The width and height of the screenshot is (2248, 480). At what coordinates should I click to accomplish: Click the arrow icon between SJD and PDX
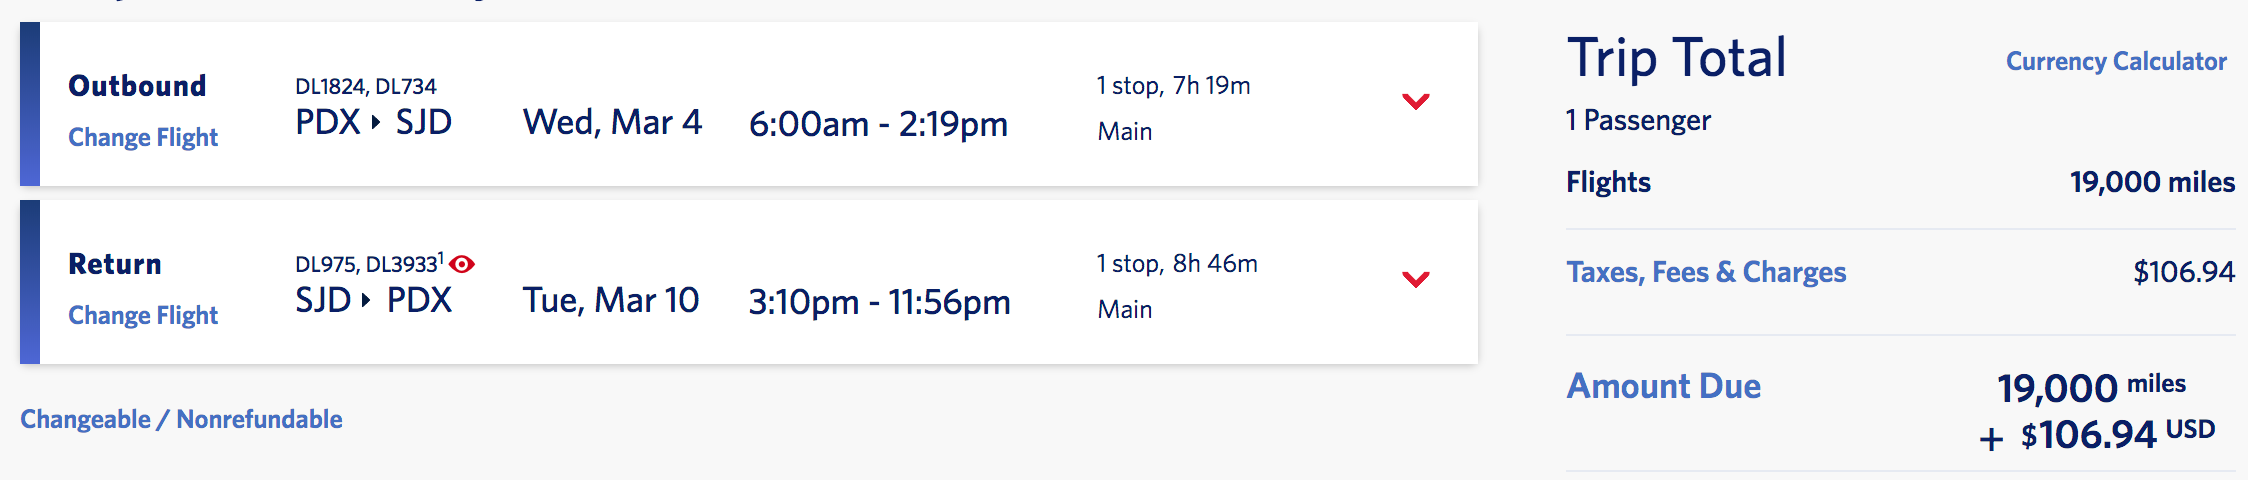click(366, 300)
